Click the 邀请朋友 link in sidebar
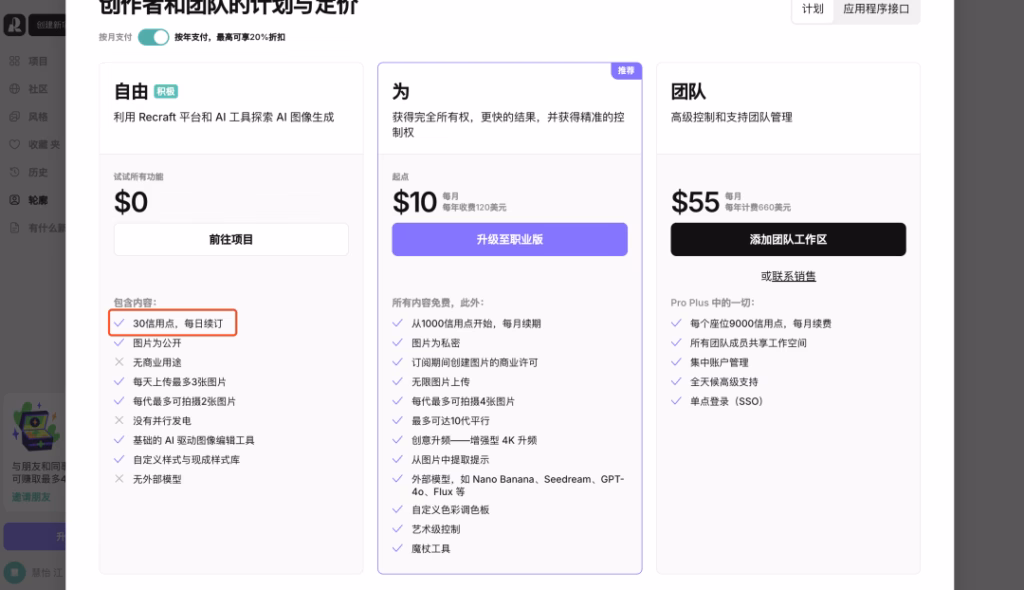Image resolution: width=1024 pixels, height=590 pixels. tap(30, 496)
